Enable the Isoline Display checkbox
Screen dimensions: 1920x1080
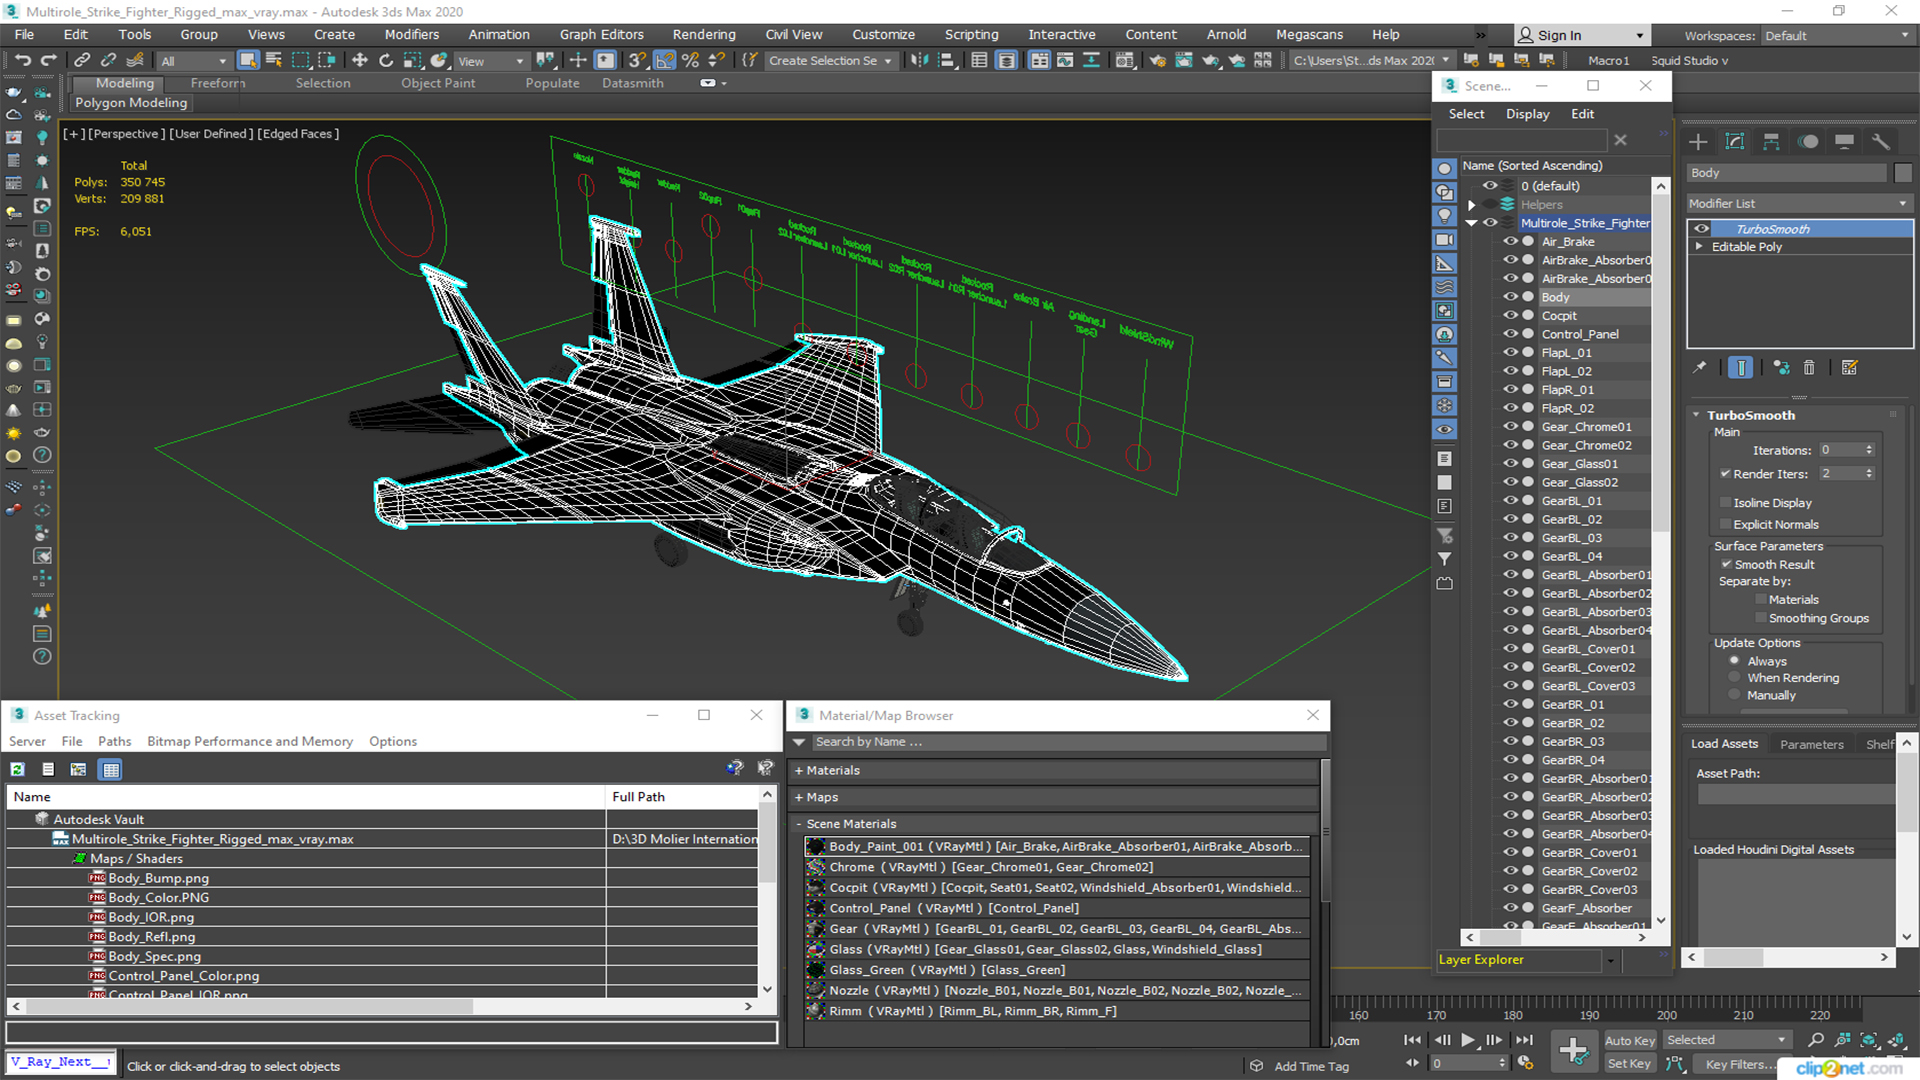coord(1725,503)
